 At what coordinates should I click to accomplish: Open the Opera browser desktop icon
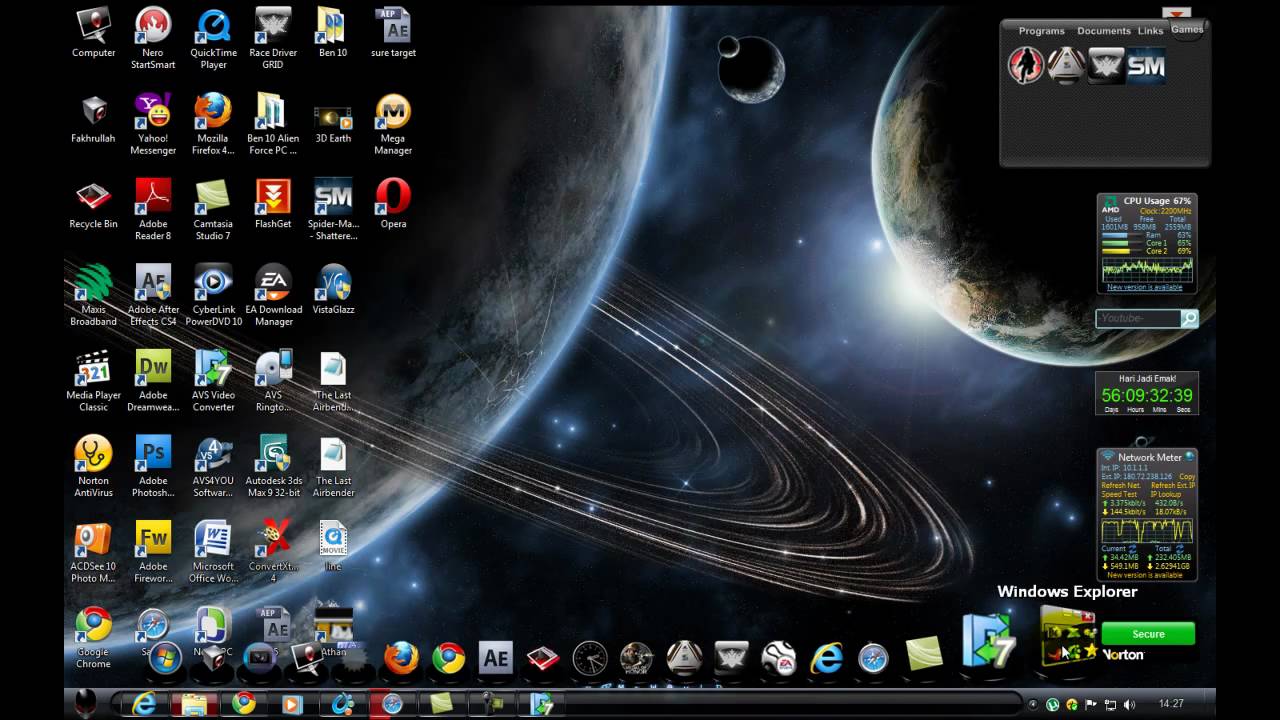pyautogui.click(x=393, y=205)
